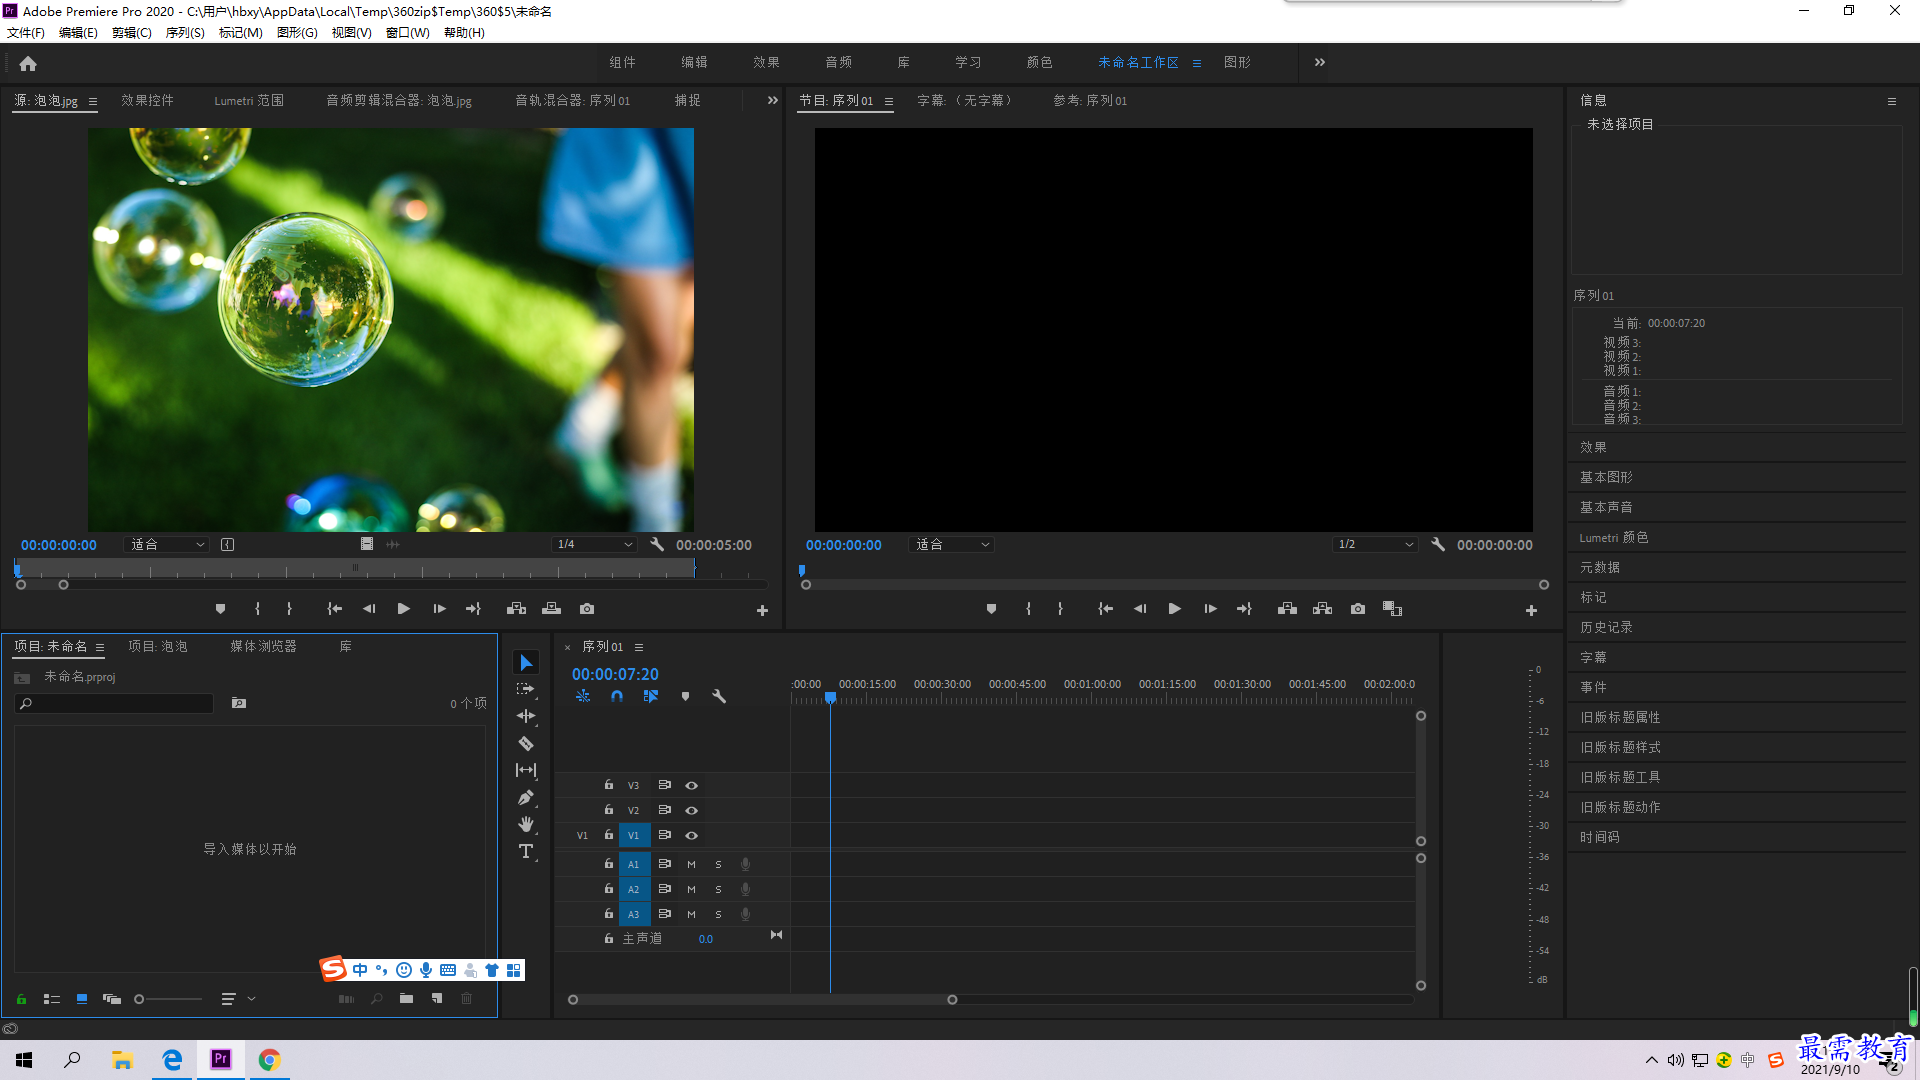
Task: Adjust Project panel thumbnail zoom slider
Action: tap(168, 999)
